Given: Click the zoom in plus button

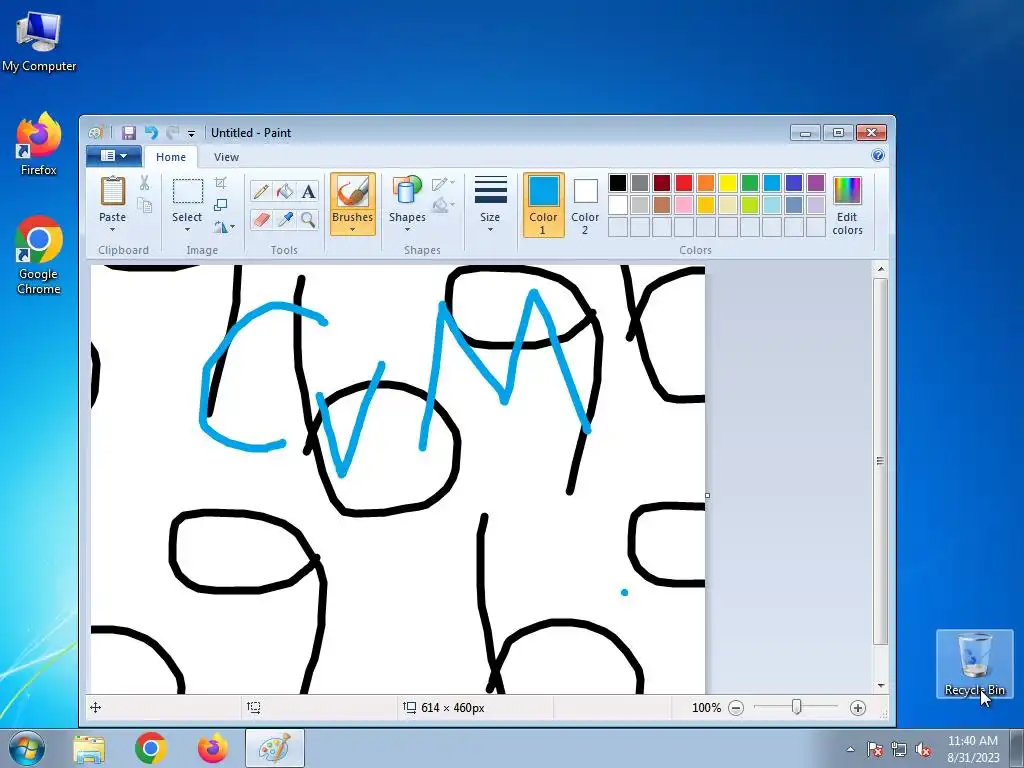Looking at the screenshot, I should click(858, 708).
